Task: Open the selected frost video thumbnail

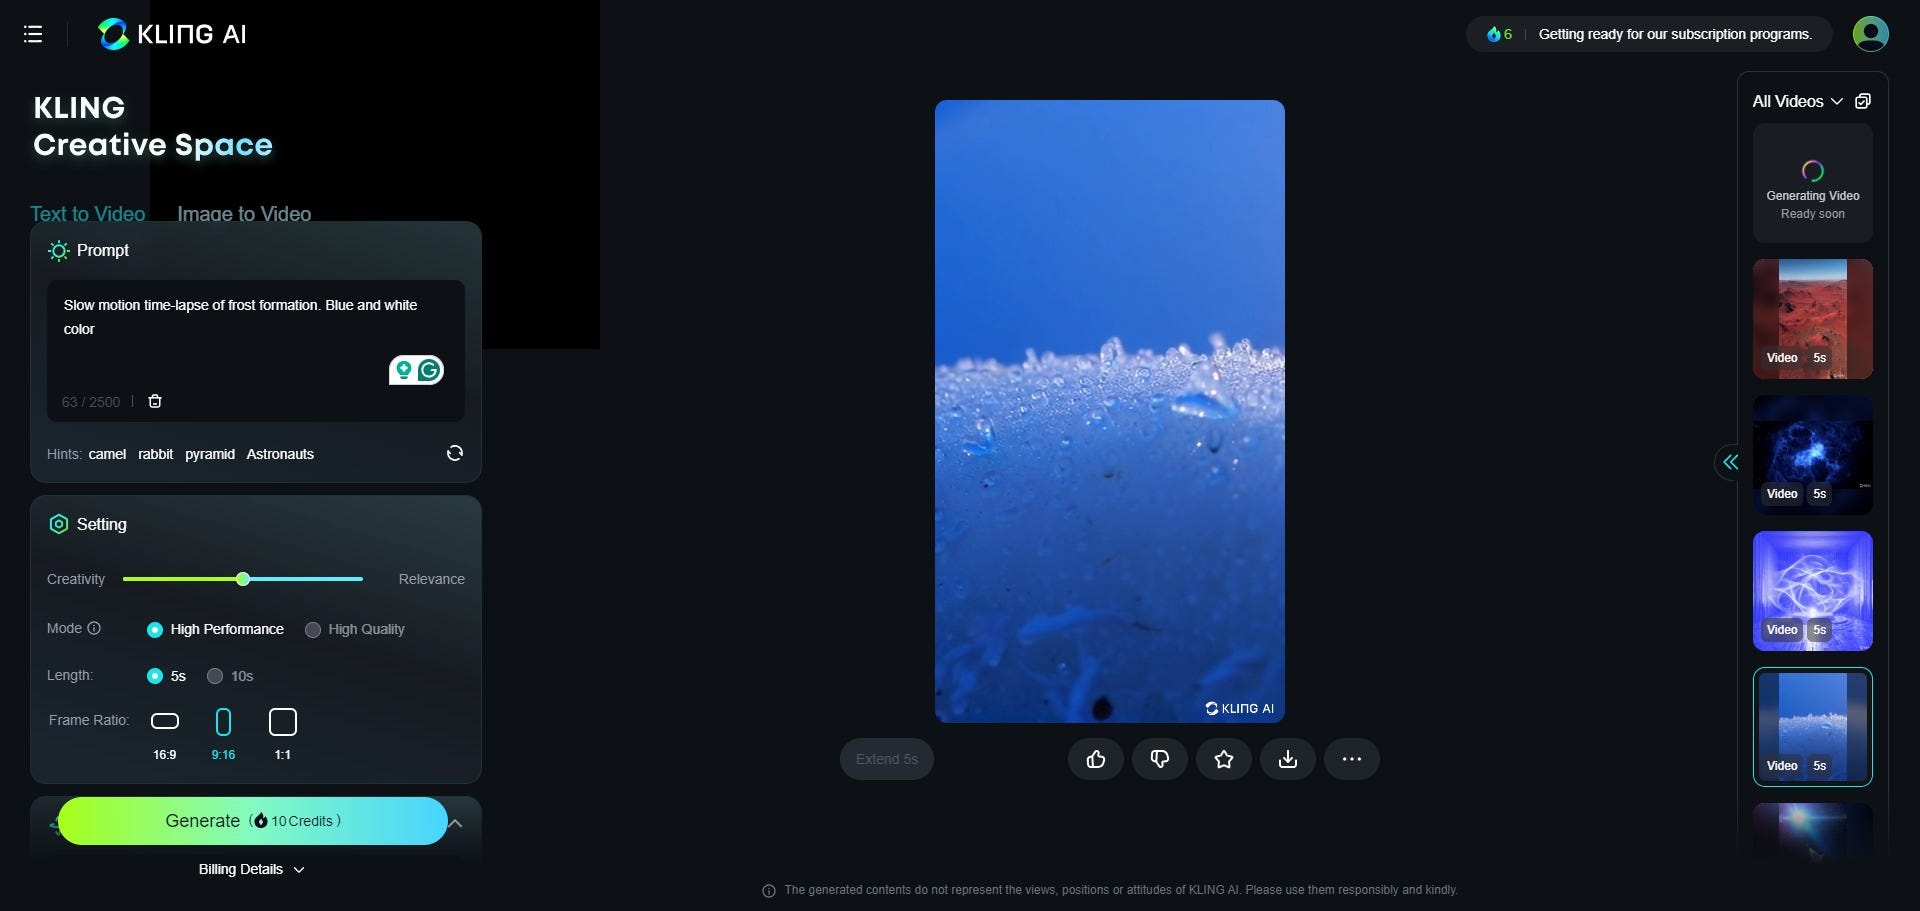Action: tap(1812, 727)
